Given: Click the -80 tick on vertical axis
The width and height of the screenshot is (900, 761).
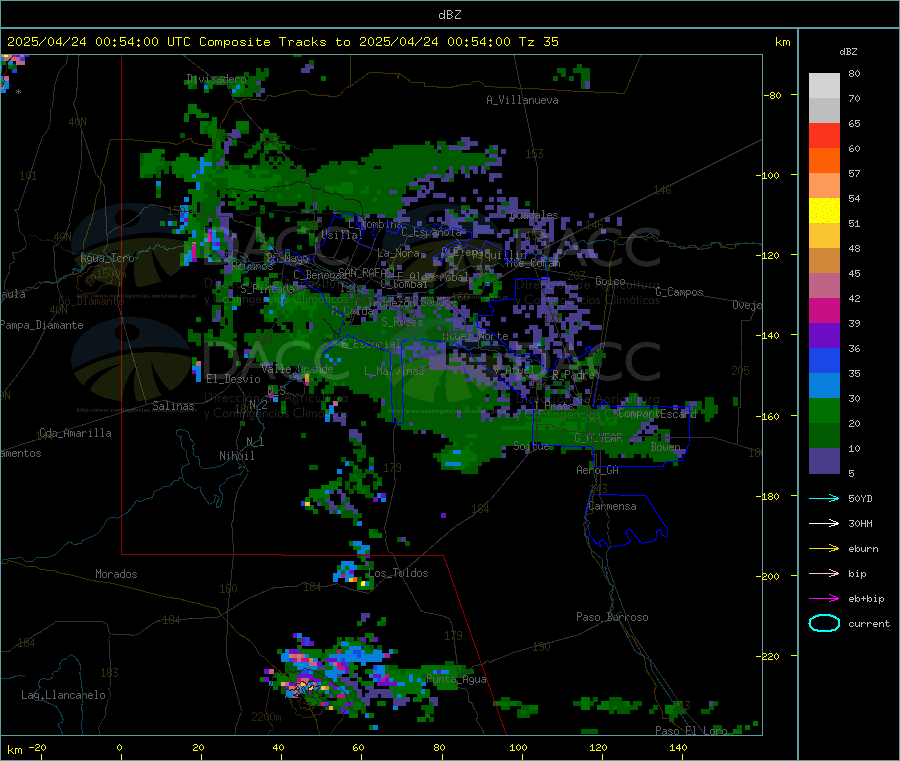Looking at the screenshot, I should [773, 95].
